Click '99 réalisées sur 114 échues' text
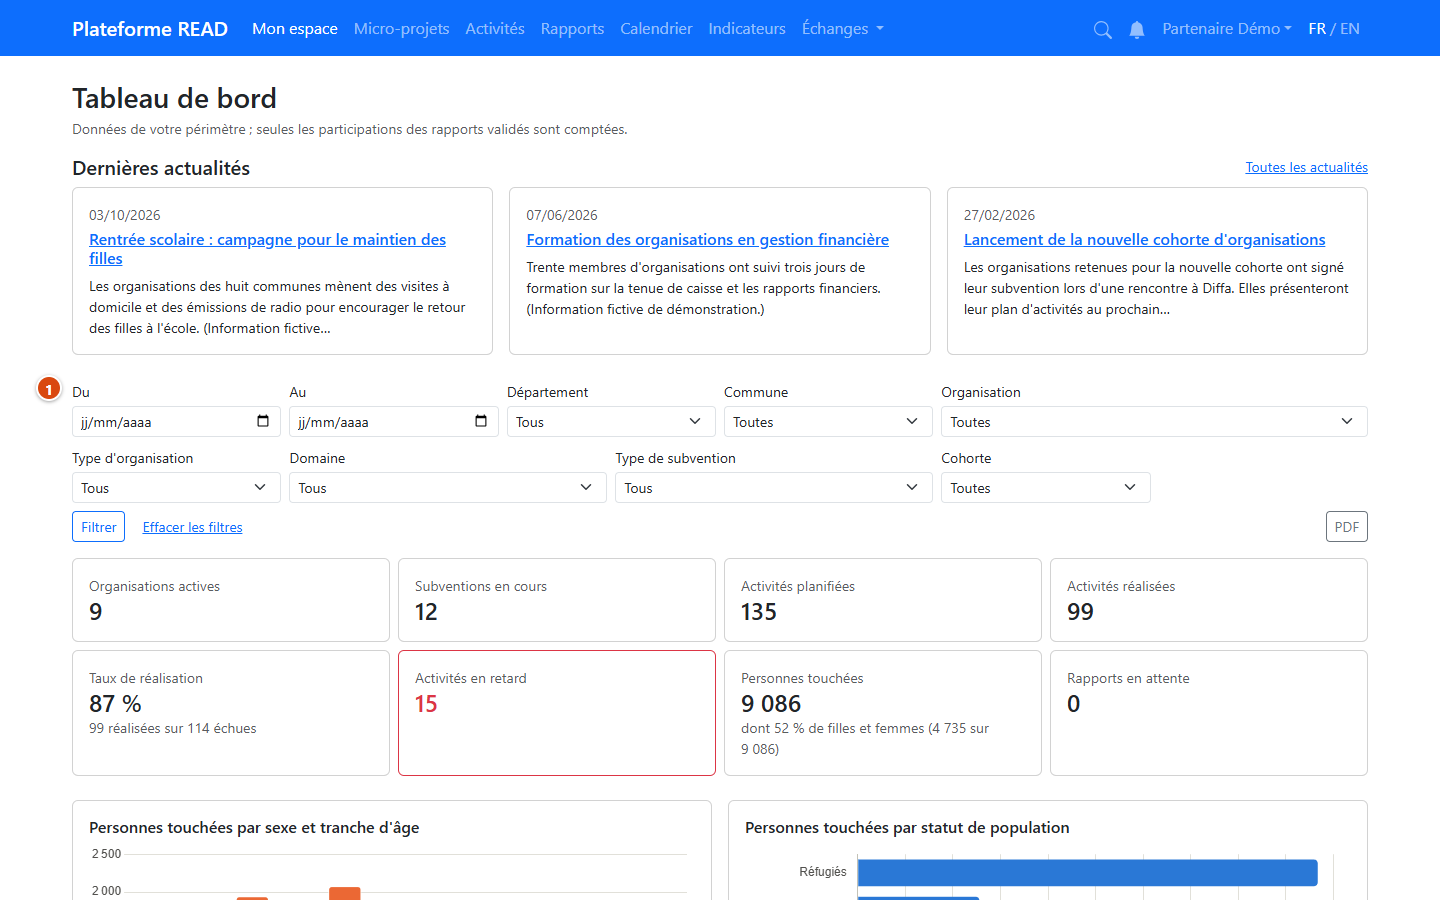 pos(172,728)
